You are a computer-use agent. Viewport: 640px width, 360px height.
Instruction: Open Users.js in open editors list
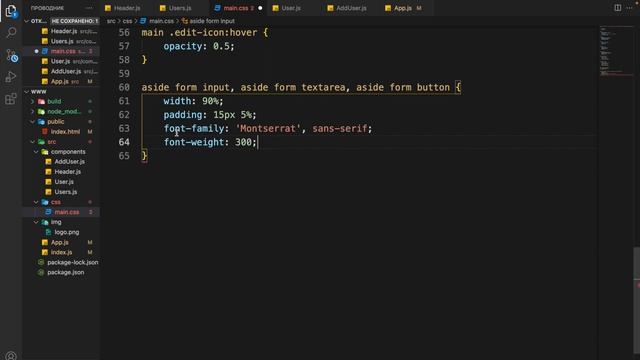click(61, 41)
